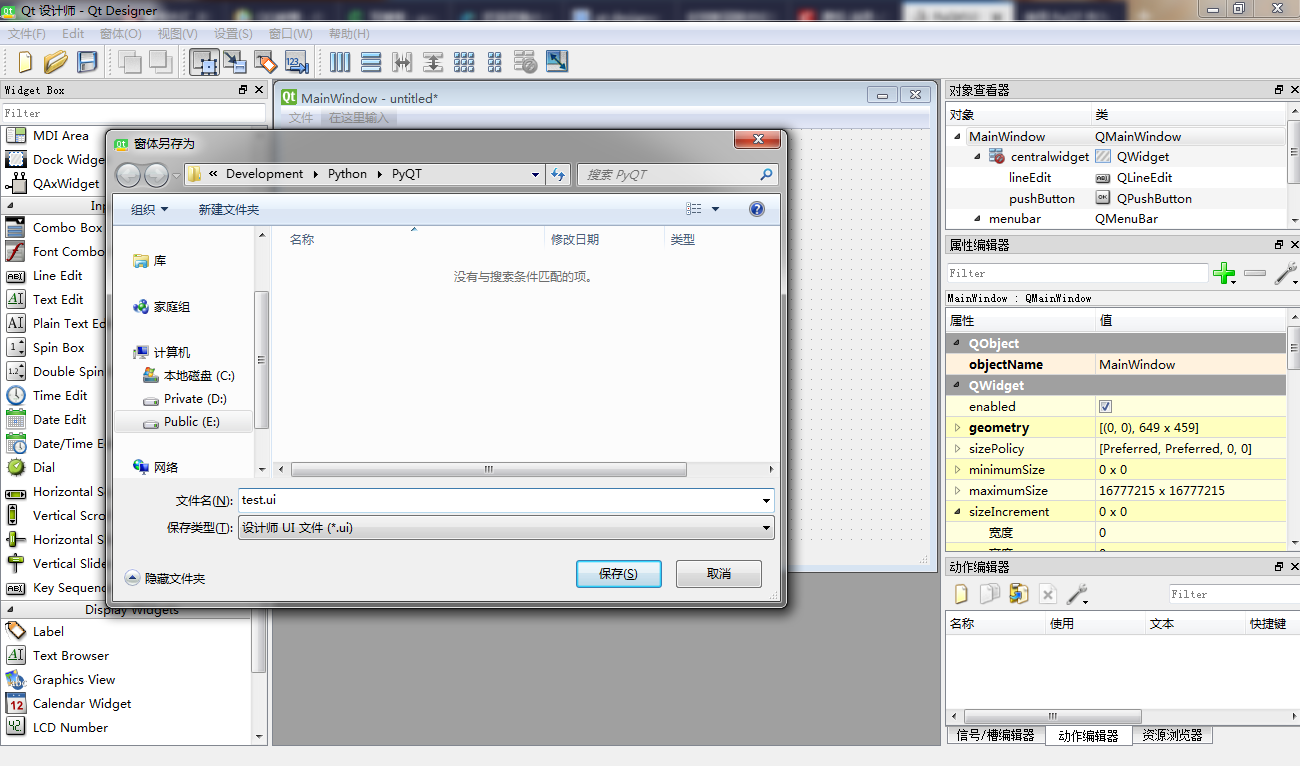The width and height of the screenshot is (1300, 766).
Task: Click the Development breadcrumb in path bar
Action: tap(264, 174)
